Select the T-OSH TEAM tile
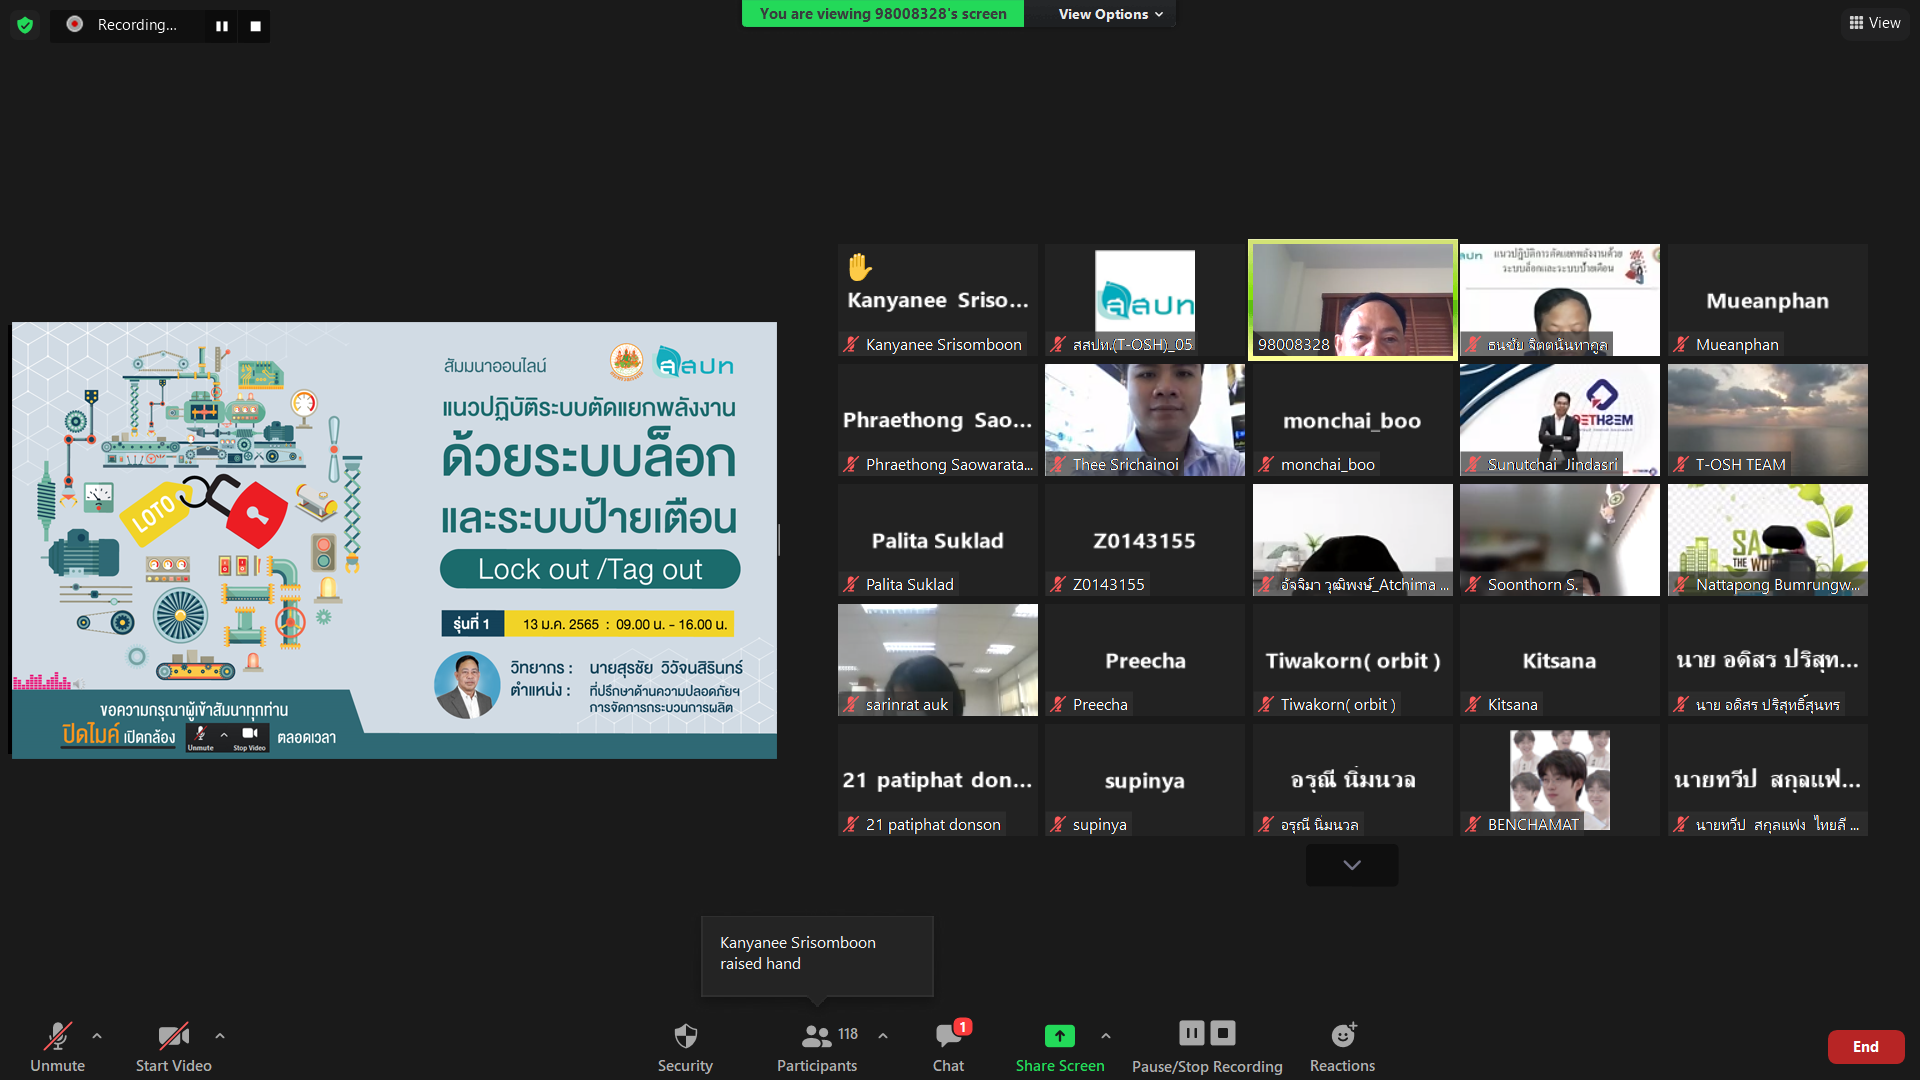The image size is (1920, 1080). coord(1768,420)
